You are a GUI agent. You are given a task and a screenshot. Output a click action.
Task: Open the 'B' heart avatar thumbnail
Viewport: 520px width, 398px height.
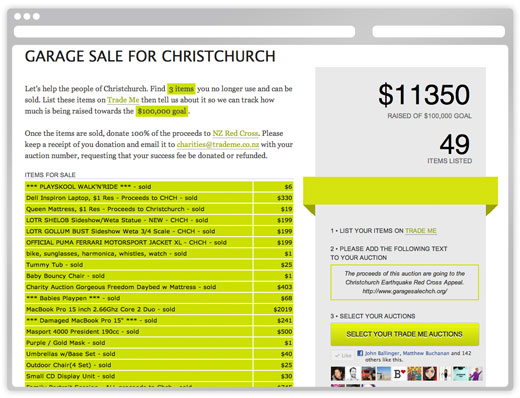[x=399, y=374]
